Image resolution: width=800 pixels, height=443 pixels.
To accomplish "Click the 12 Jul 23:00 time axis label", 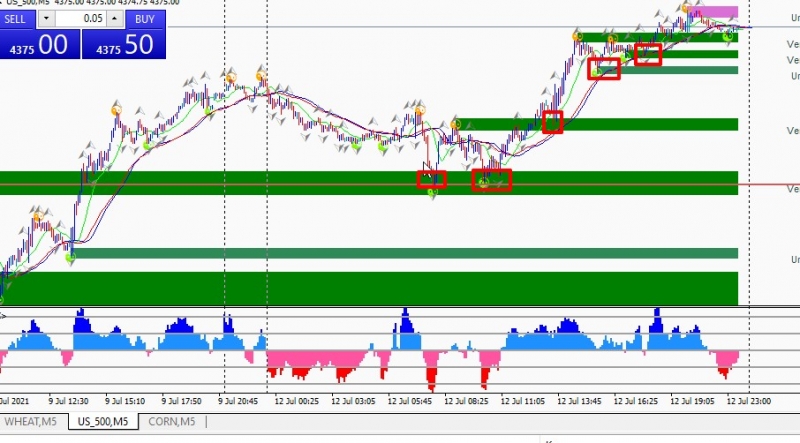I will (x=749, y=401).
